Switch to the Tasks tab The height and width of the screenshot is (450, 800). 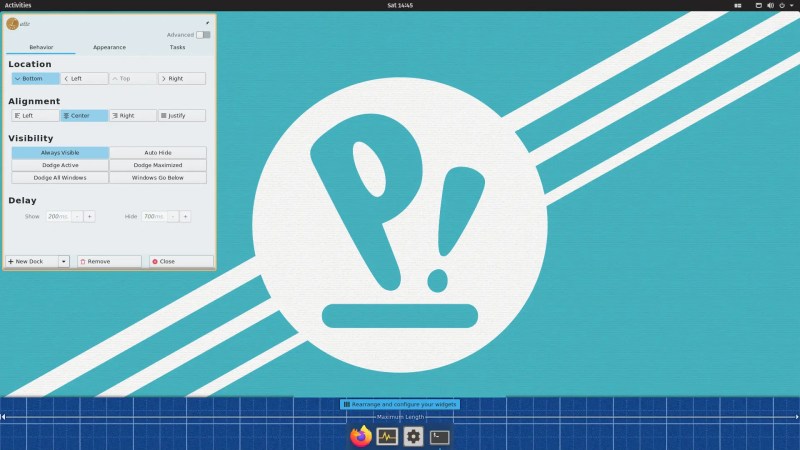tap(177, 47)
